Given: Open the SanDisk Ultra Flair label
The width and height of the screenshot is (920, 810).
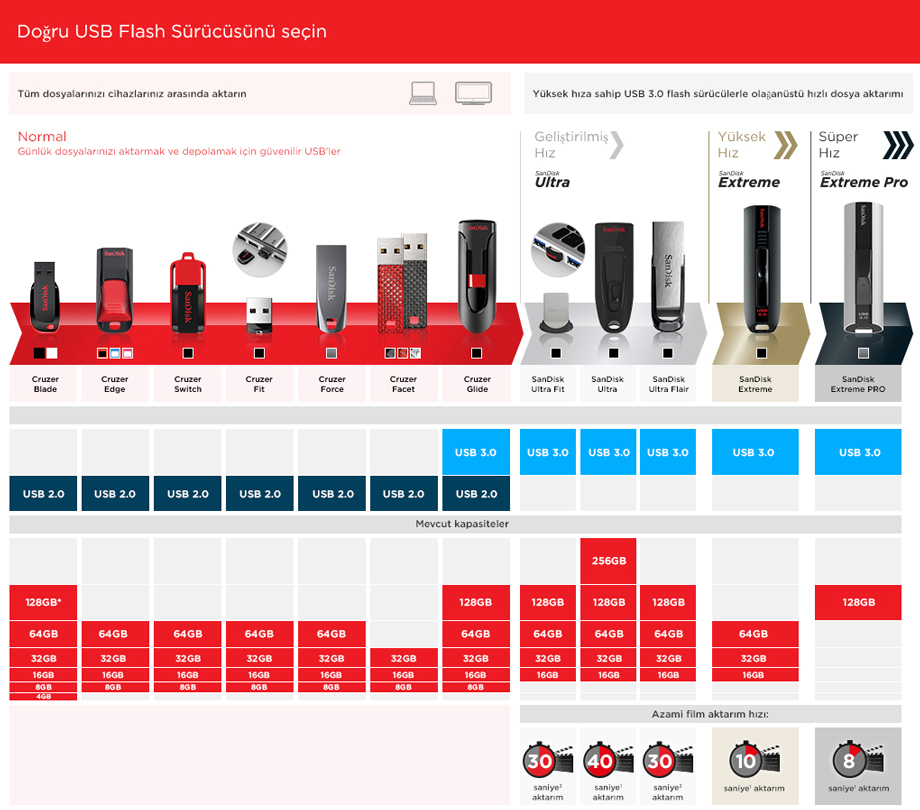Looking at the screenshot, I should pos(668,384).
